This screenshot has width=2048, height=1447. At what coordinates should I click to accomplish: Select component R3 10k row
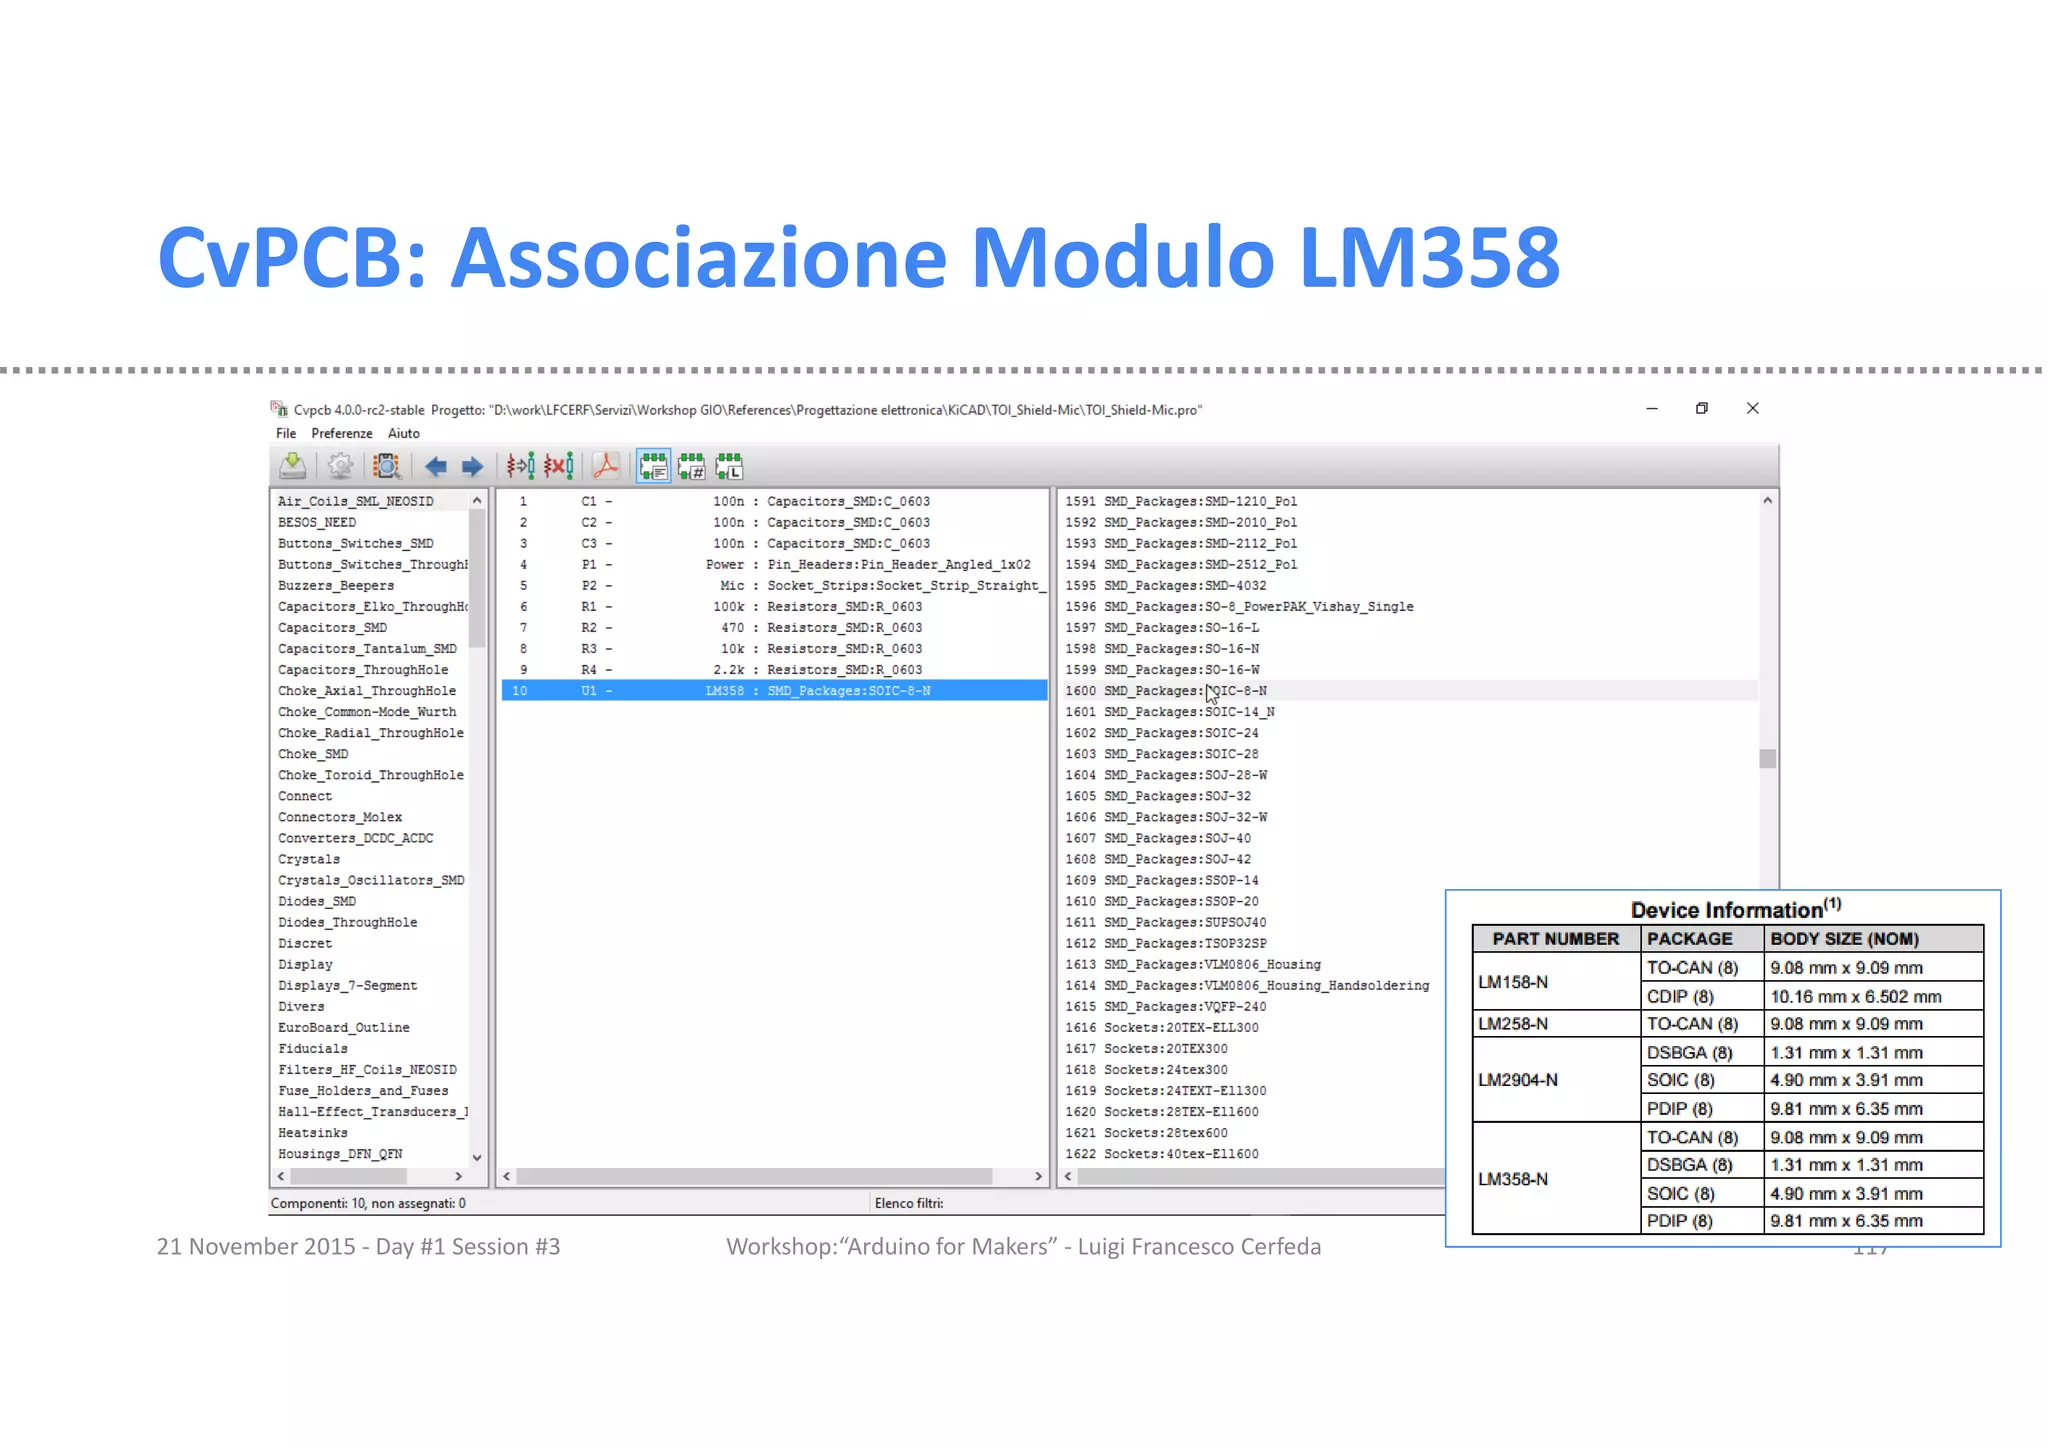point(774,648)
